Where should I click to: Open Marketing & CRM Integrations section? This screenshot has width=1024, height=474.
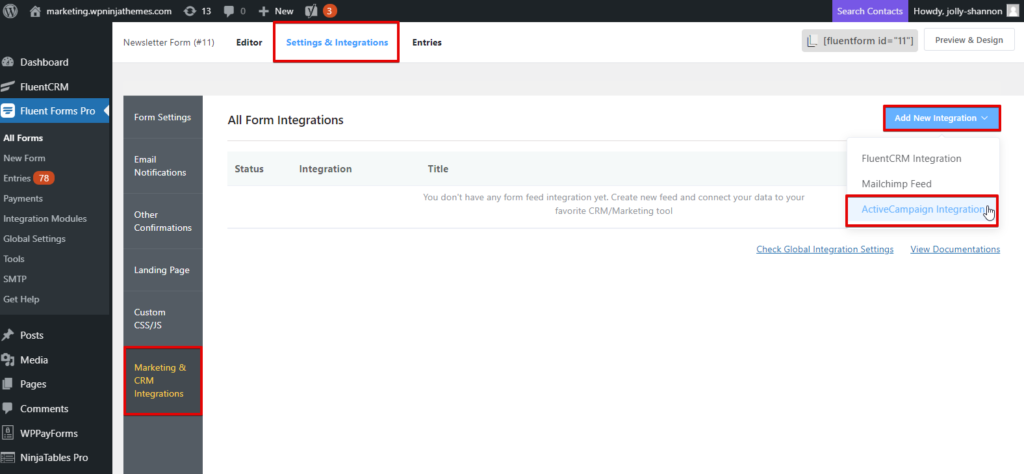(x=163, y=381)
